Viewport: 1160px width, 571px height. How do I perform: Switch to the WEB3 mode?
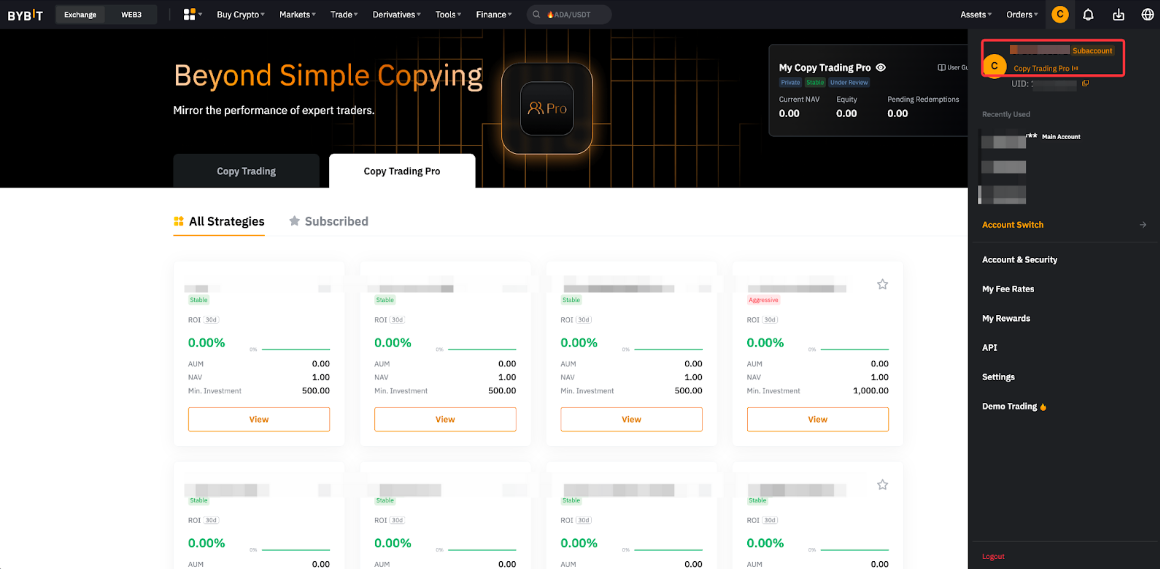(x=131, y=15)
